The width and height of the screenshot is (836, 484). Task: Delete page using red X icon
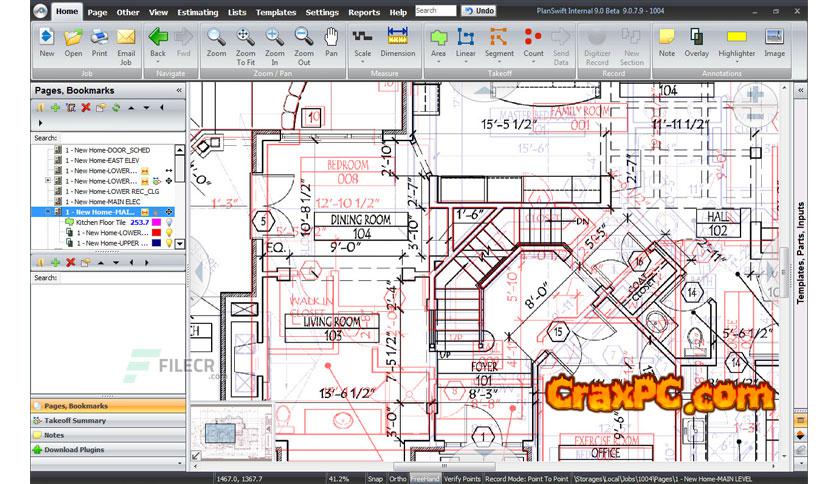[86, 107]
